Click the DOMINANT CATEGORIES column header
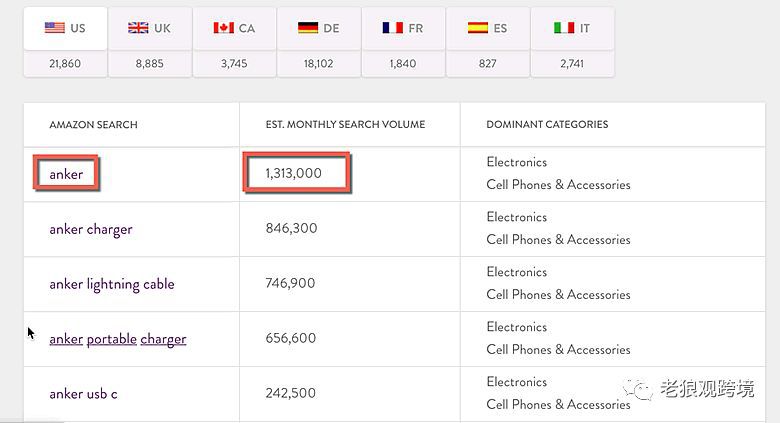Image resolution: width=780 pixels, height=423 pixels. pos(547,124)
